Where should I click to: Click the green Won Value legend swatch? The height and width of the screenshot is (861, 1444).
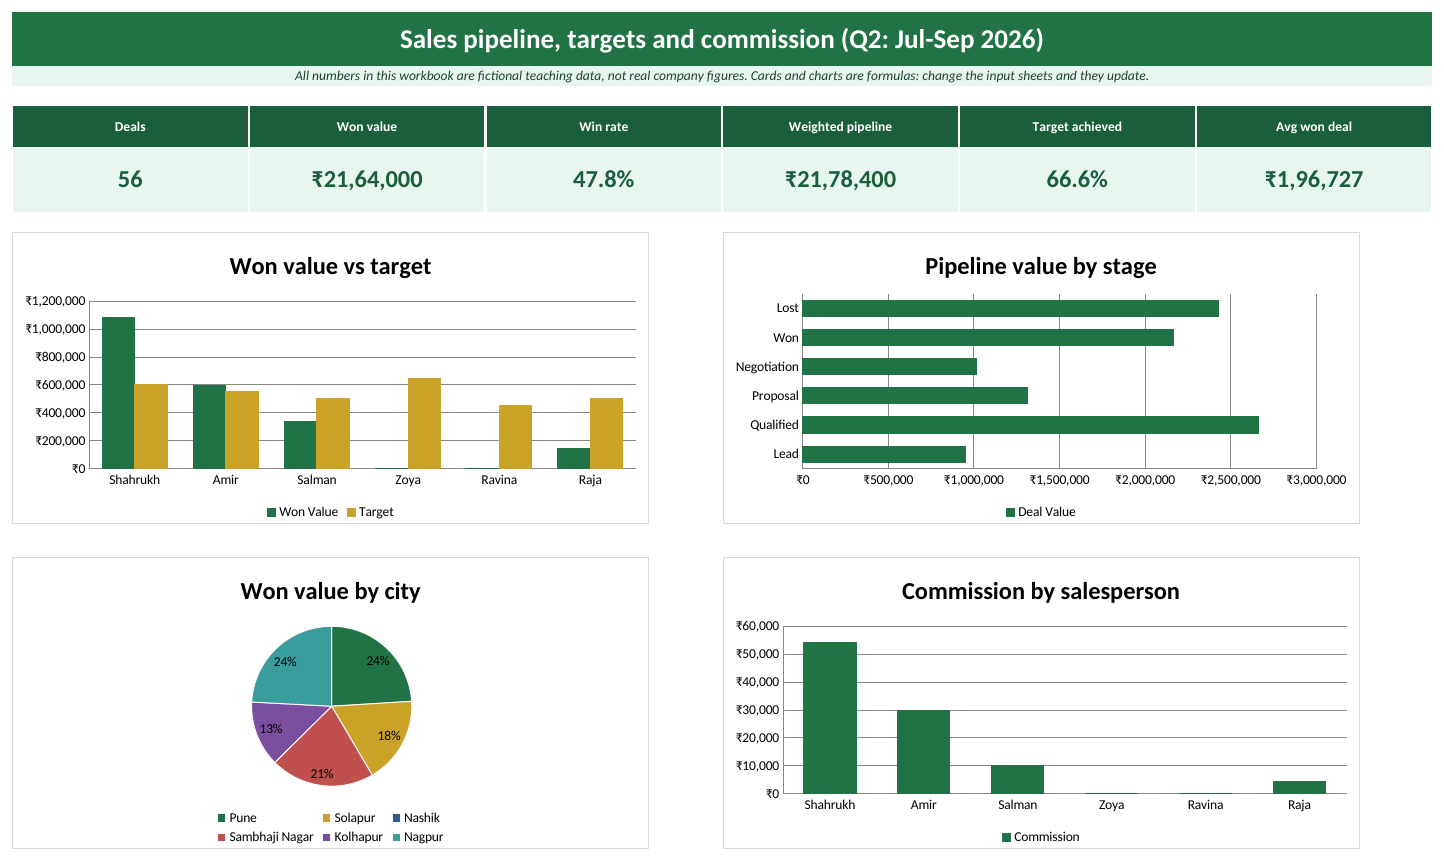click(x=271, y=512)
